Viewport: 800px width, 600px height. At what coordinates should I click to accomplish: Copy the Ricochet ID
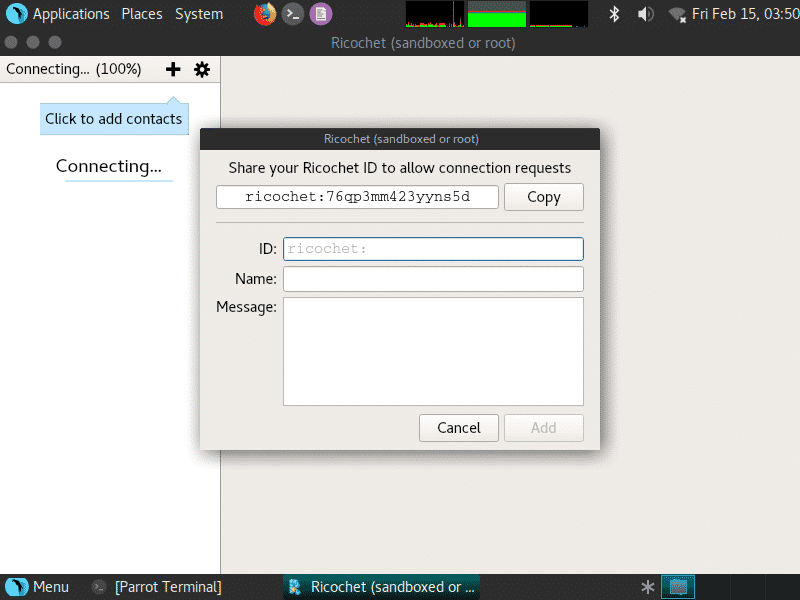[544, 197]
